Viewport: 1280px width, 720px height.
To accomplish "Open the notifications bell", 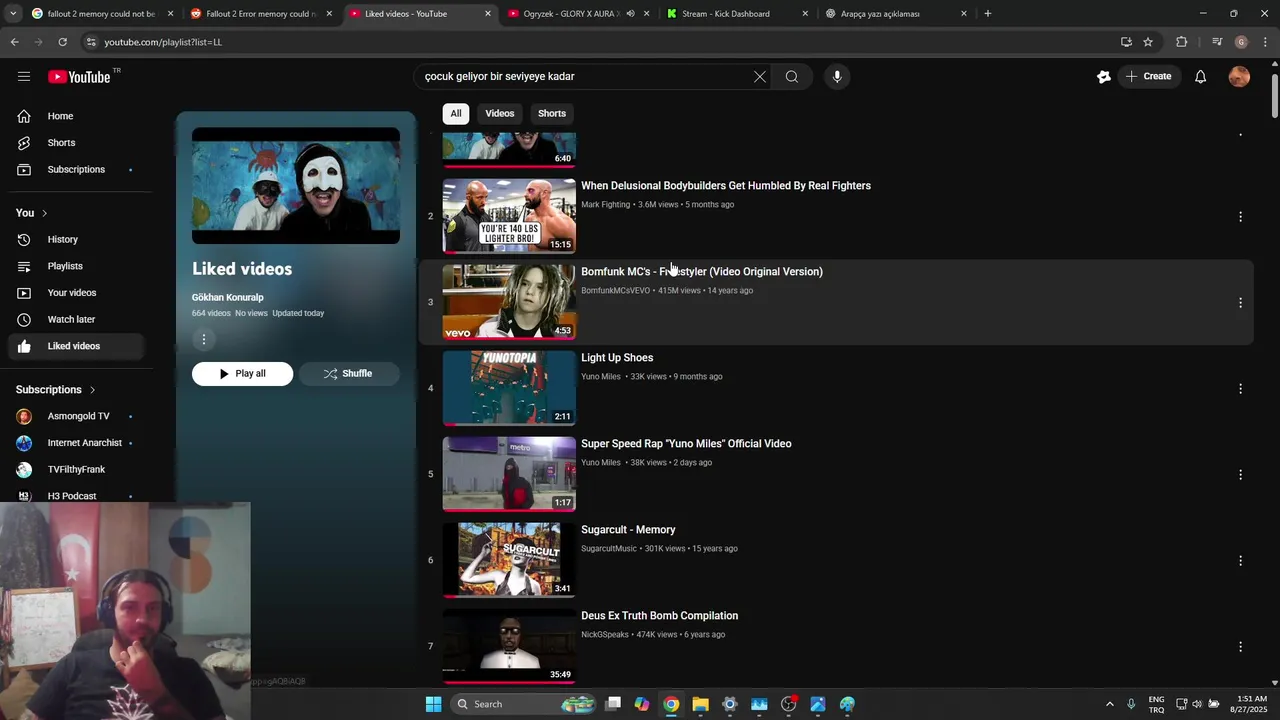I will [1200, 77].
